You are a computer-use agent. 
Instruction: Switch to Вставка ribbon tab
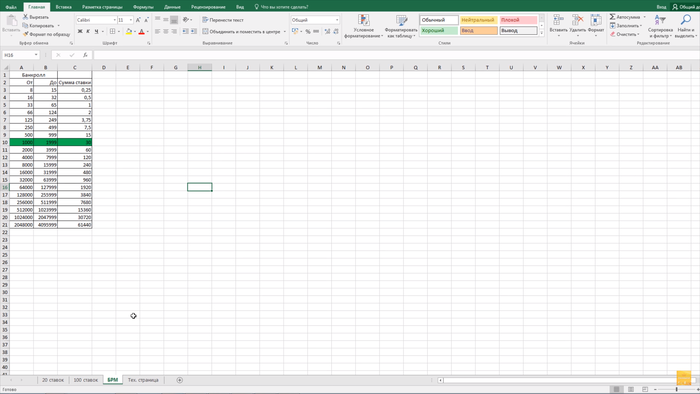[63, 7]
